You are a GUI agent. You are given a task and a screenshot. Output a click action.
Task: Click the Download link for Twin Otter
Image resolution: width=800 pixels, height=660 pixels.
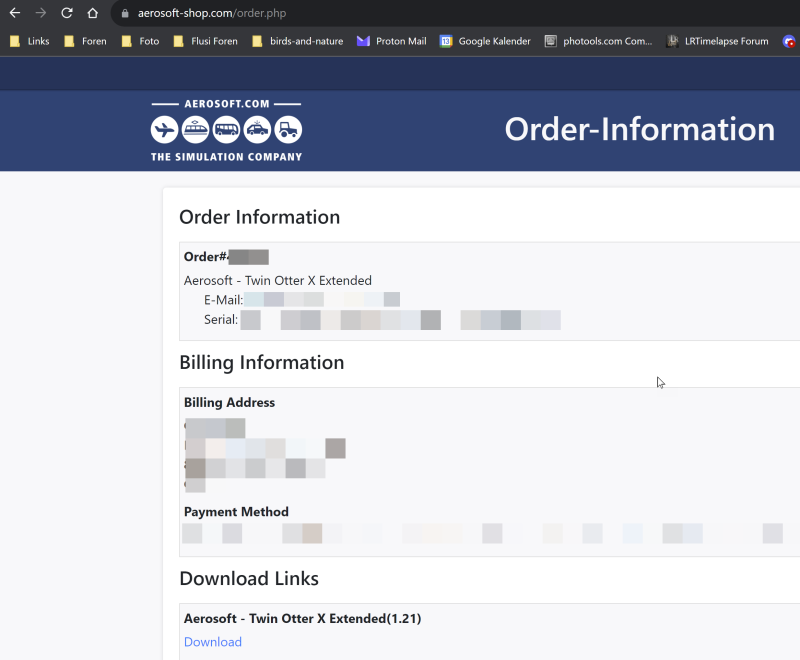coord(213,642)
